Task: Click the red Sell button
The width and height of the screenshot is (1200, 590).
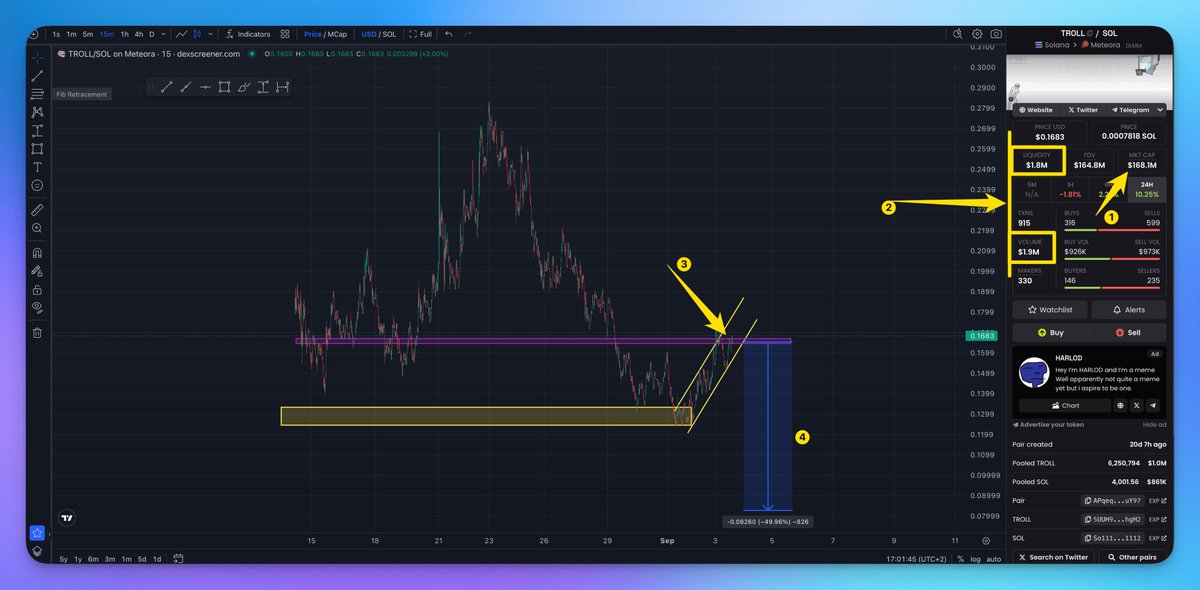Action: point(1129,332)
